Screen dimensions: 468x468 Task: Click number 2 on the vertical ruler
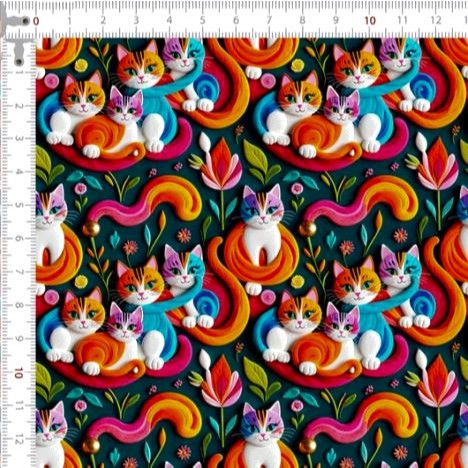pos(19,106)
